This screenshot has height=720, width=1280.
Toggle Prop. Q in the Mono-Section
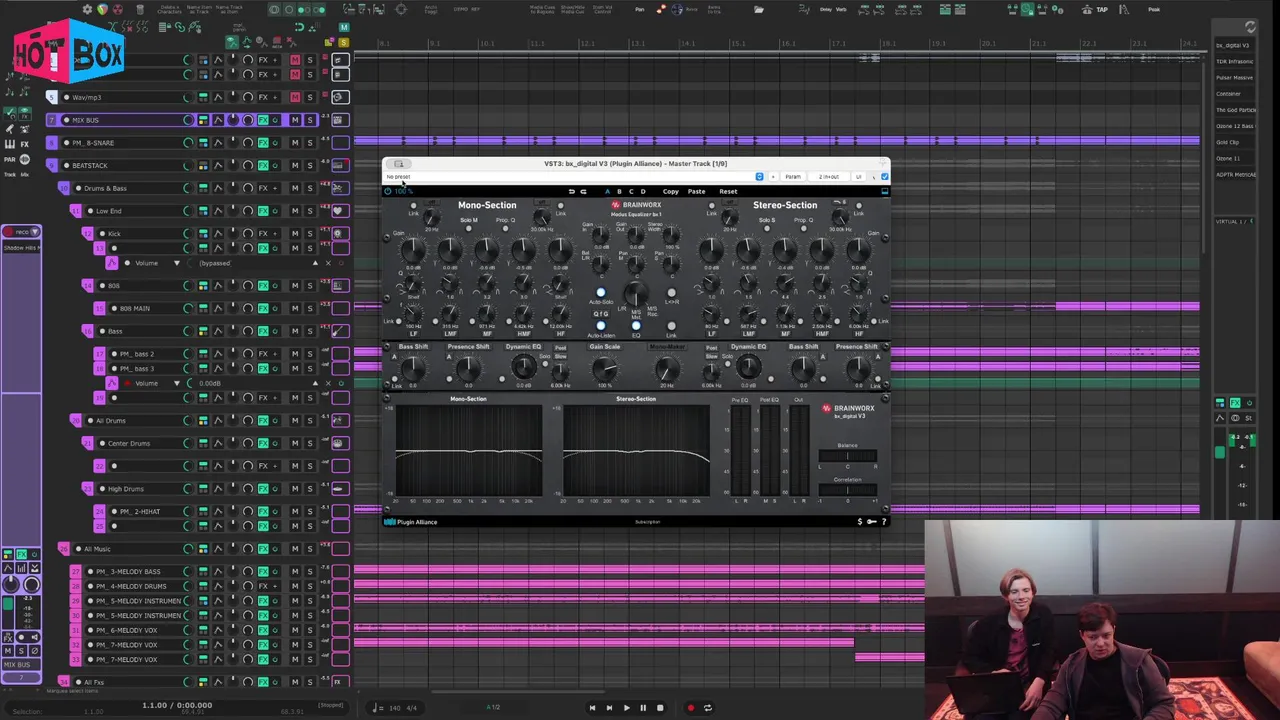tap(505, 228)
